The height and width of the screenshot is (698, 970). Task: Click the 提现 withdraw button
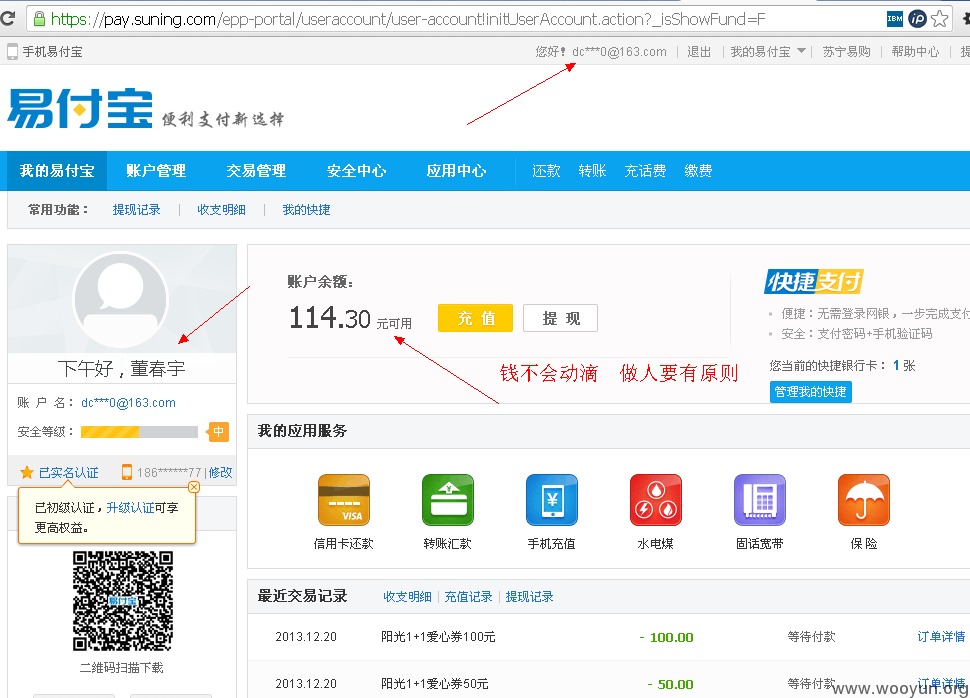pos(560,318)
